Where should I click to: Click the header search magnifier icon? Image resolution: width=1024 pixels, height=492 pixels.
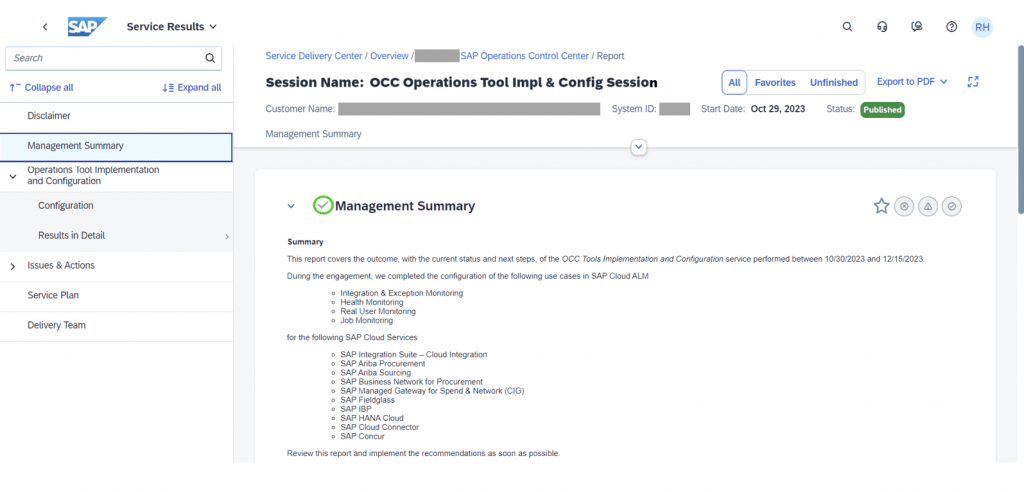click(x=847, y=27)
